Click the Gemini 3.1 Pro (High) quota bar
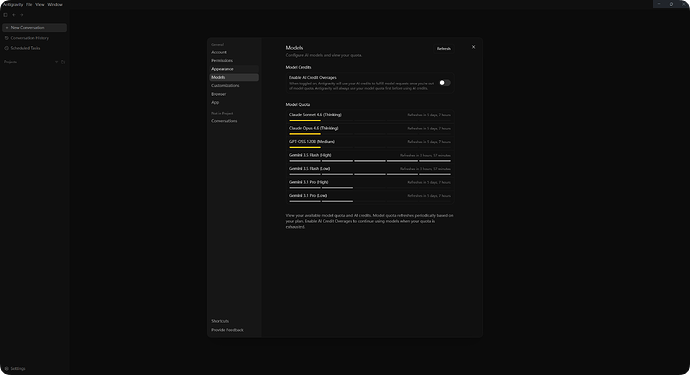Screen dimensions: 690x375 (x=370, y=188)
